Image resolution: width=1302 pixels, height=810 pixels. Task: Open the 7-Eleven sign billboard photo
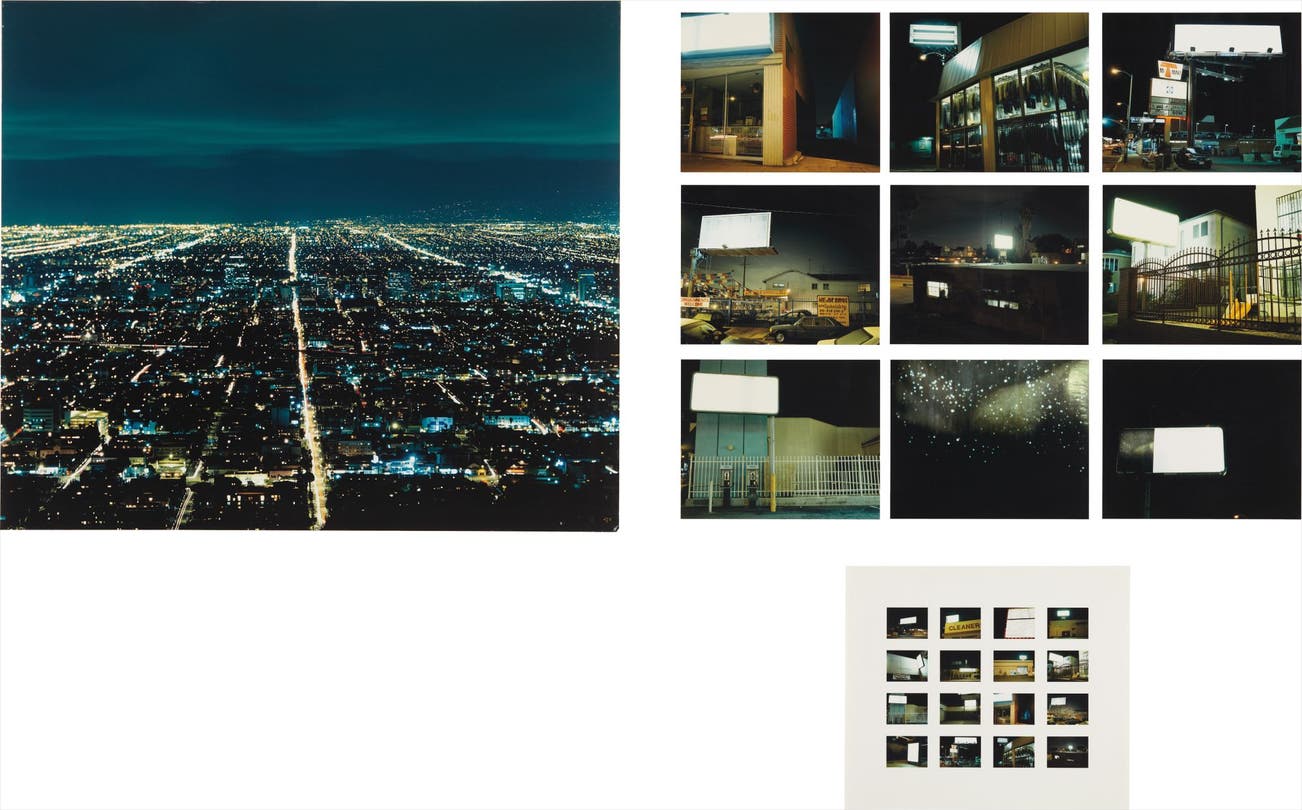[x=1201, y=91]
